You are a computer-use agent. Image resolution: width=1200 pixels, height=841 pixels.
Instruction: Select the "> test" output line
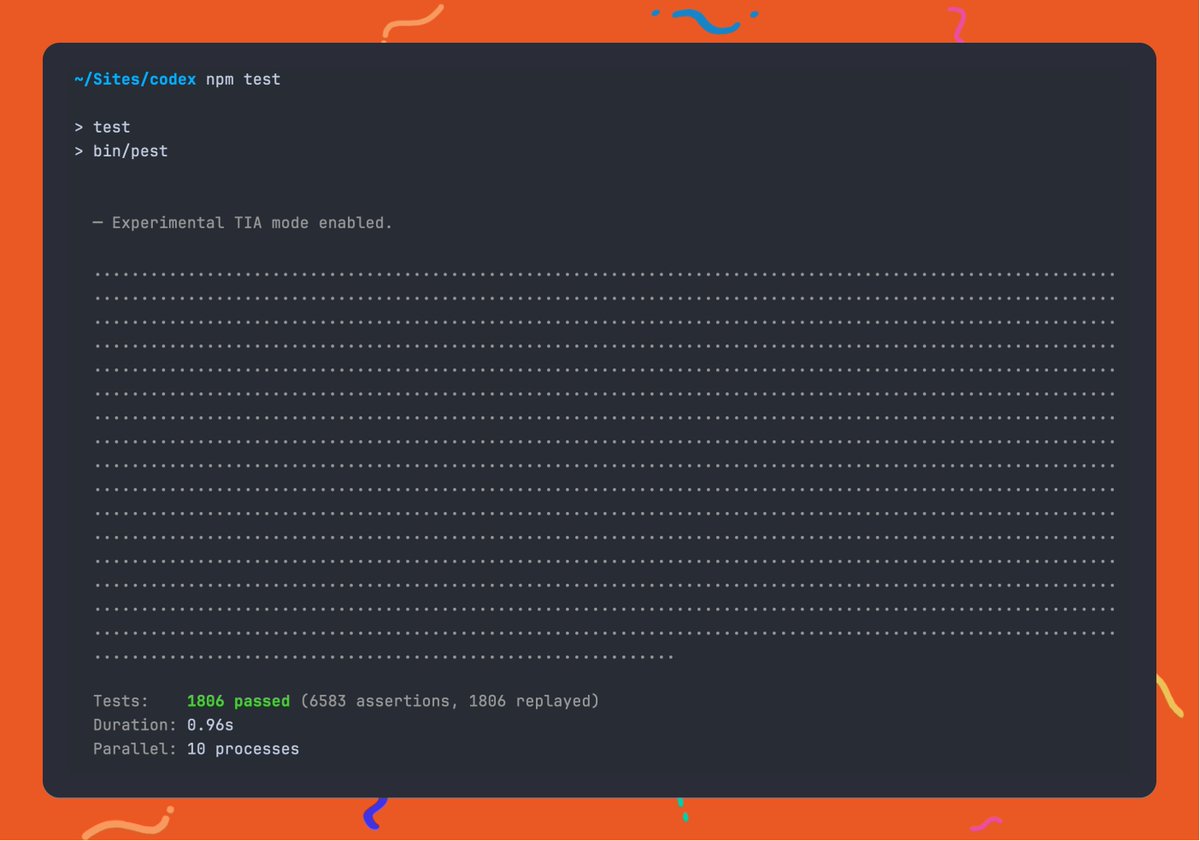(102, 127)
